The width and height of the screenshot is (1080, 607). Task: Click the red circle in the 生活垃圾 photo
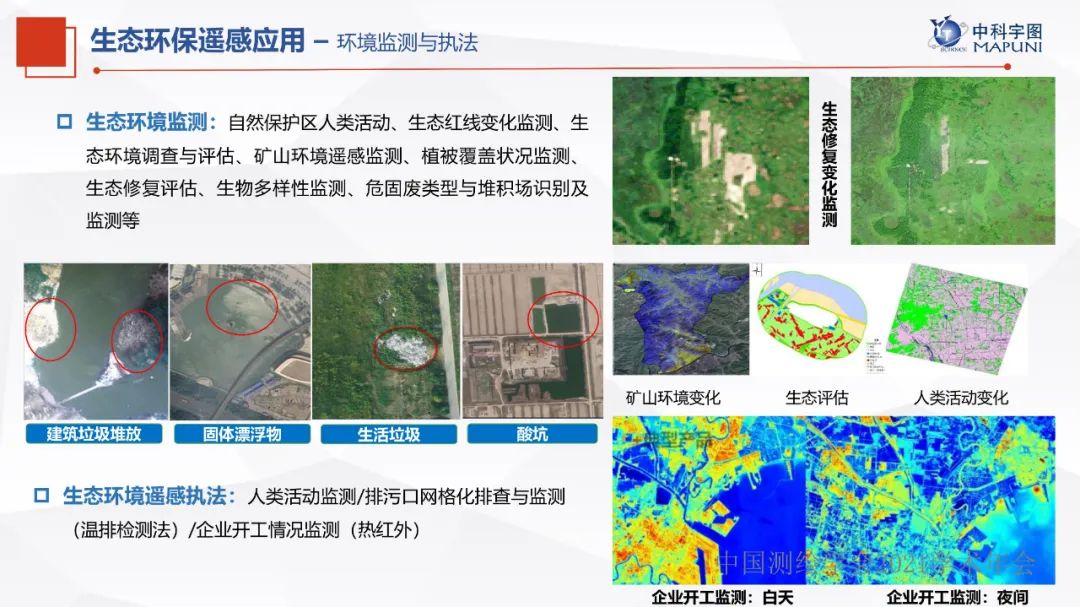click(x=406, y=347)
